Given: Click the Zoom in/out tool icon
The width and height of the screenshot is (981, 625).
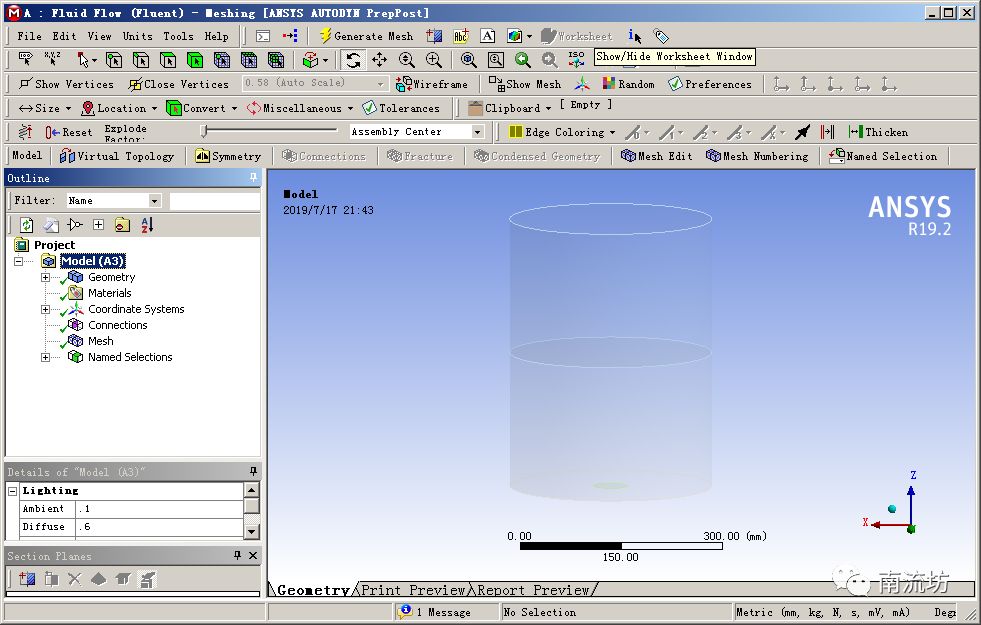Looking at the screenshot, I should (407, 60).
